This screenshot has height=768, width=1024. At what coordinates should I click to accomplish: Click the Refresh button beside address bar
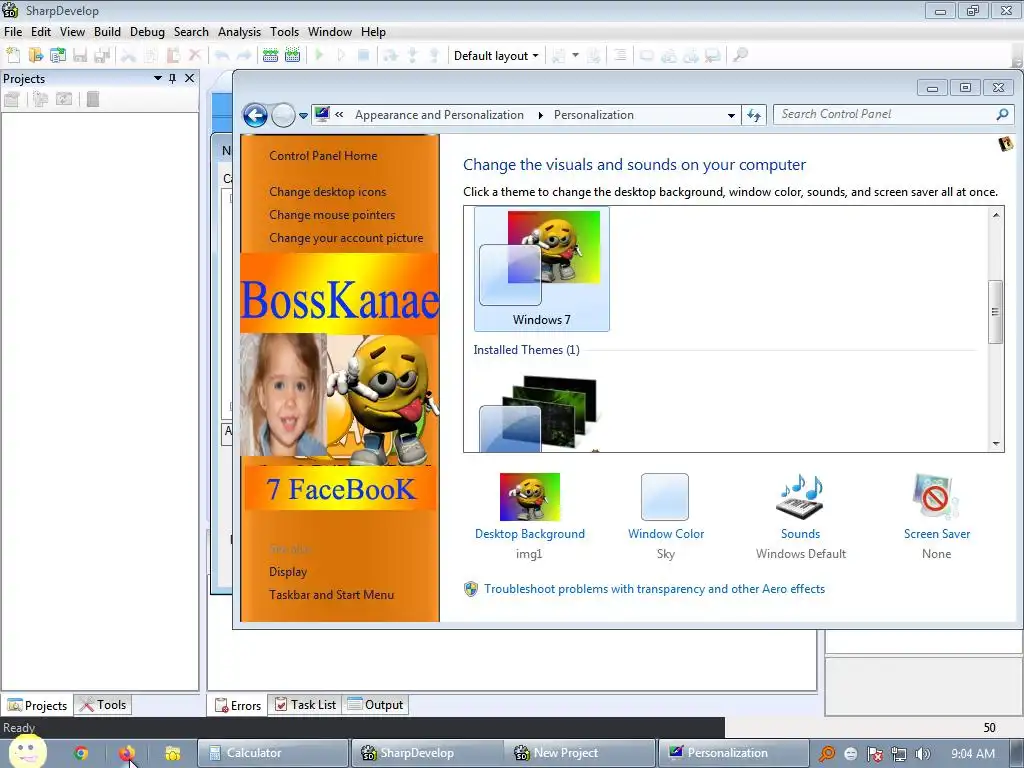(x=754, y=116)
